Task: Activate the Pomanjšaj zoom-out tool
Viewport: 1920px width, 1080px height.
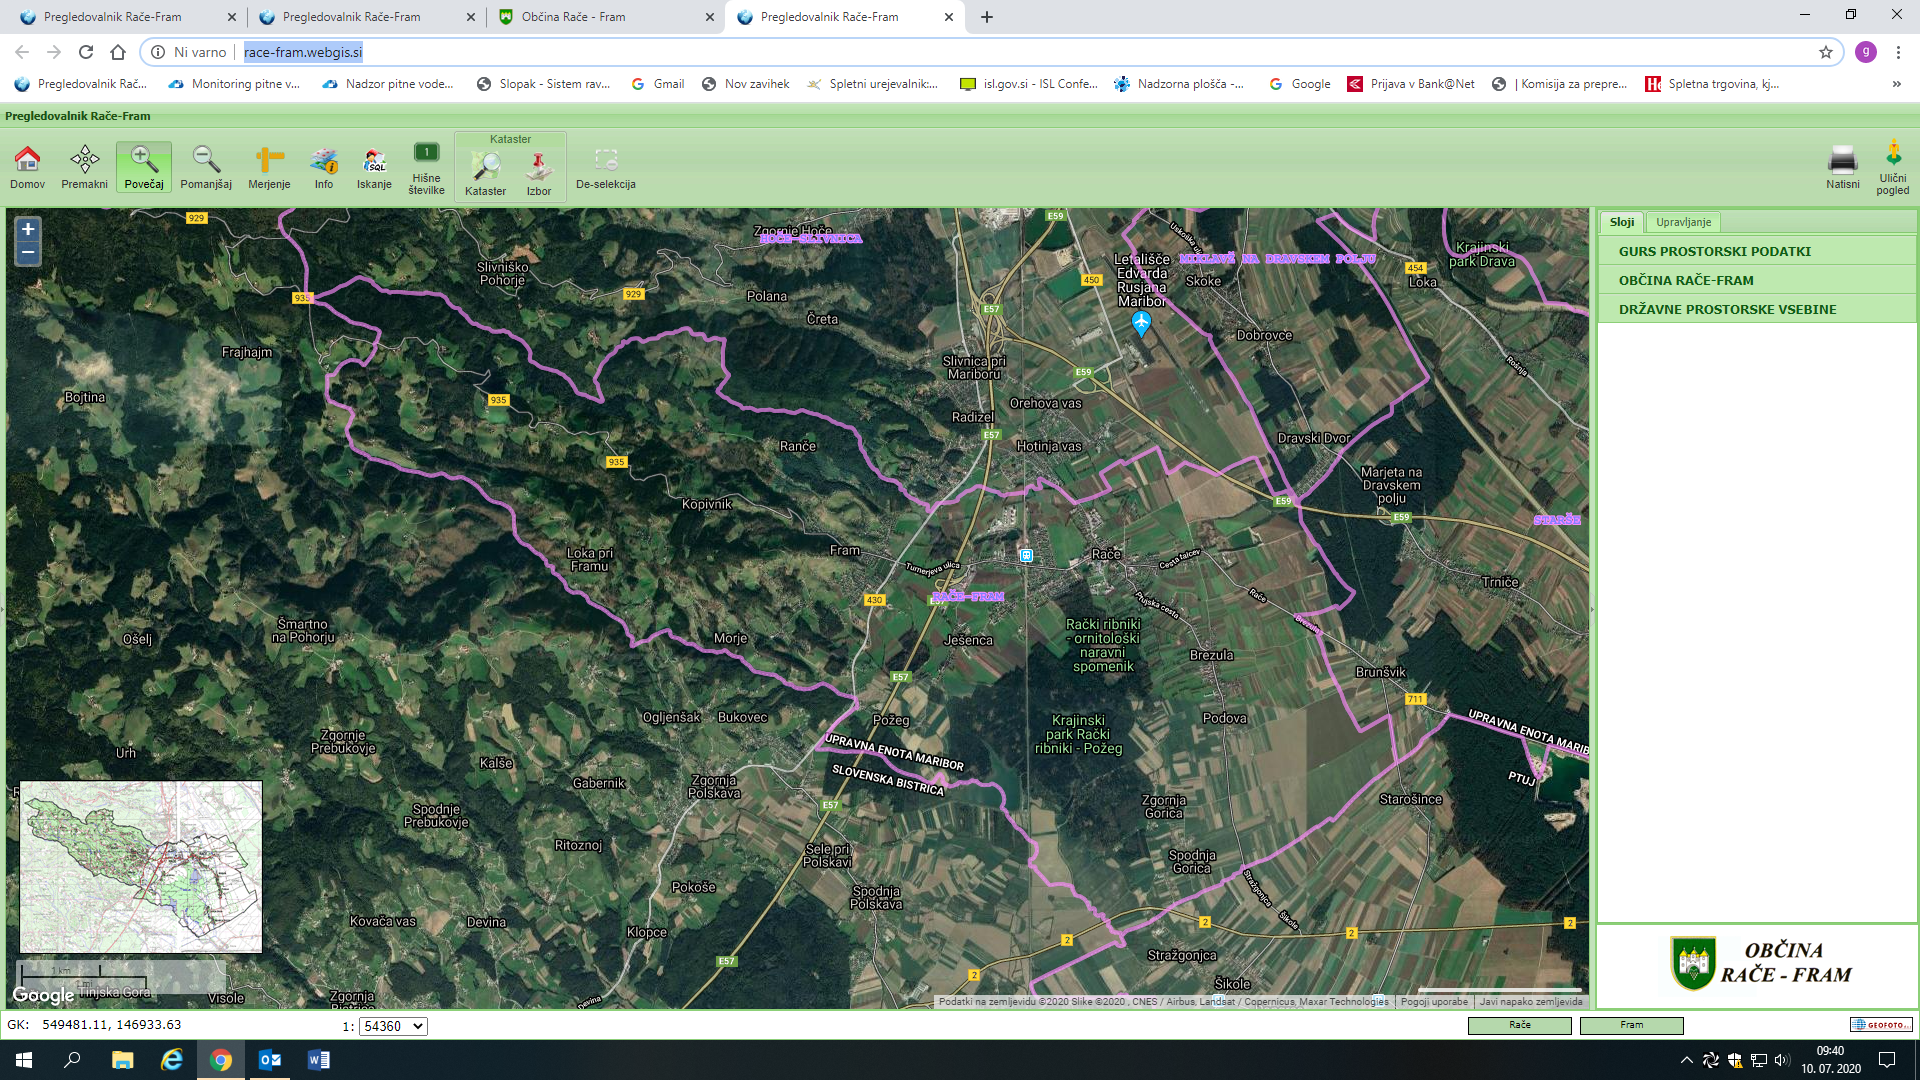Action: click(x=205, y=166)
